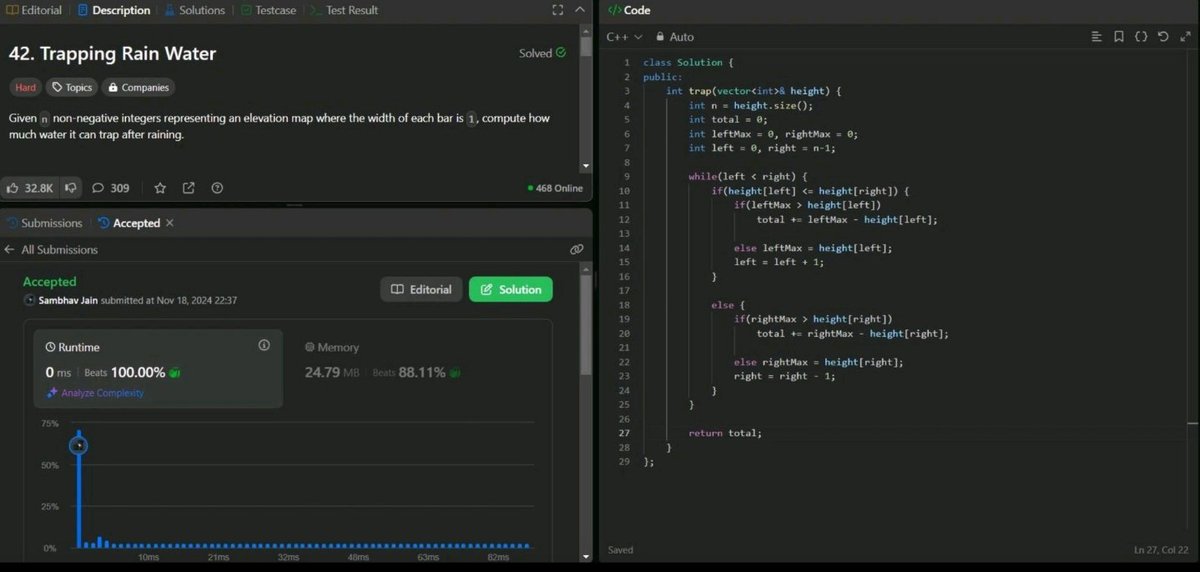Select the Runtime stats card
Image resolution: width=1200 pixels, height=572 pixels.
[x=158, y=369]
